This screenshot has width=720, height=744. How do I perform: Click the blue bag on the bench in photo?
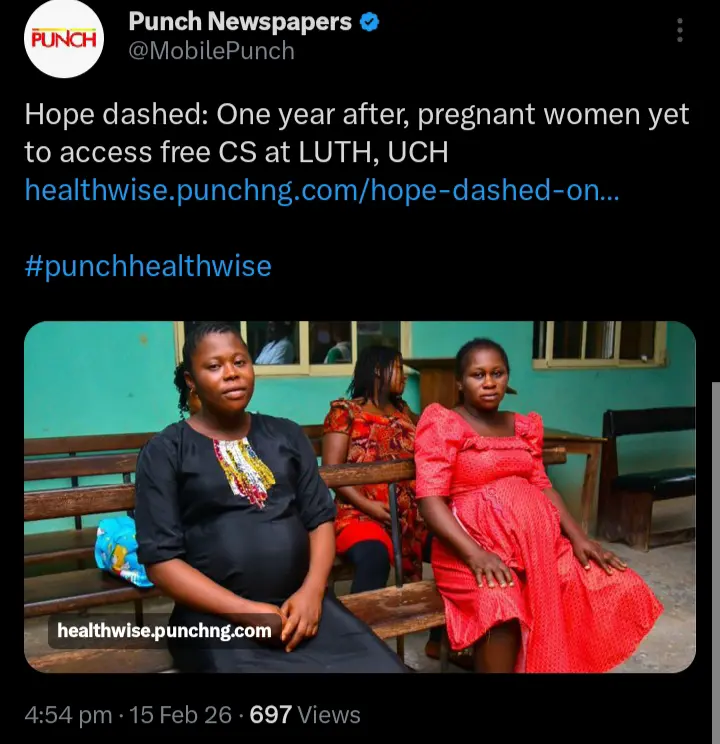point(120,550)
